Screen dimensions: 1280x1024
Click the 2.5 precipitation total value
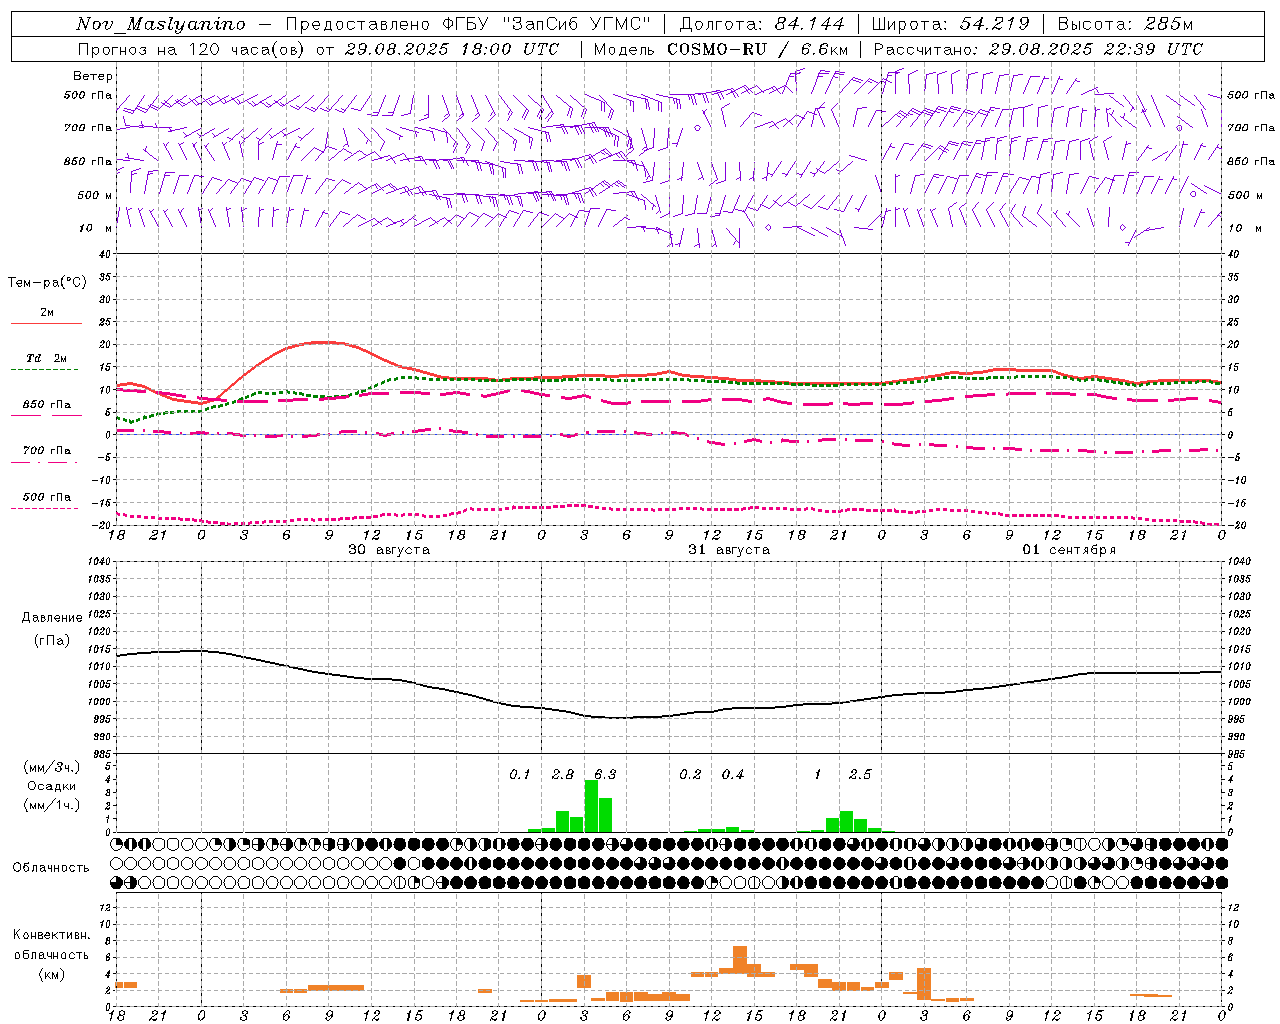(x=860, y=775)
